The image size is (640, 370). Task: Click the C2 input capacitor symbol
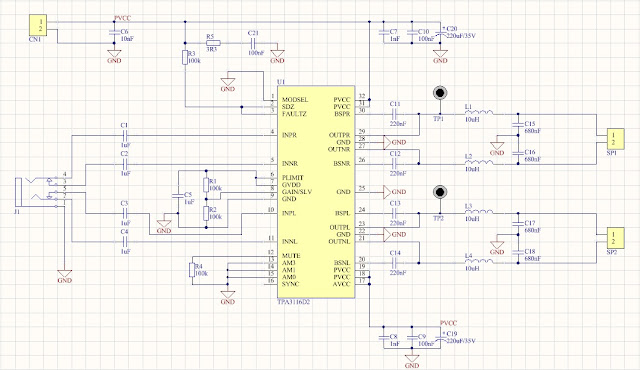tap(125, 164)
